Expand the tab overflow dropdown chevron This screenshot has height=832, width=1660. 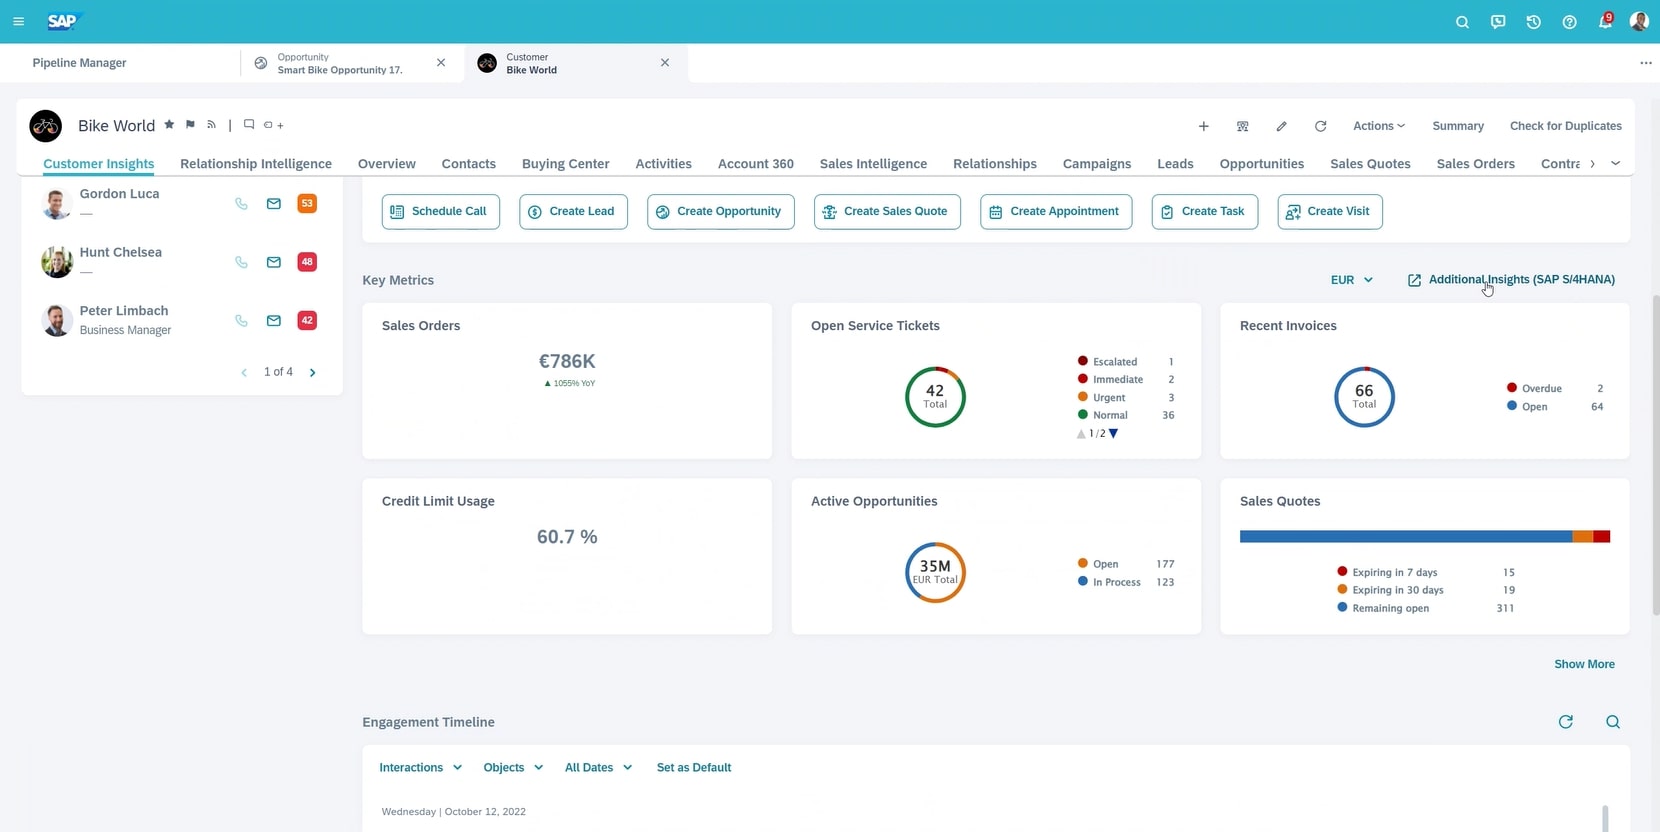click(x=1616, y=163)
